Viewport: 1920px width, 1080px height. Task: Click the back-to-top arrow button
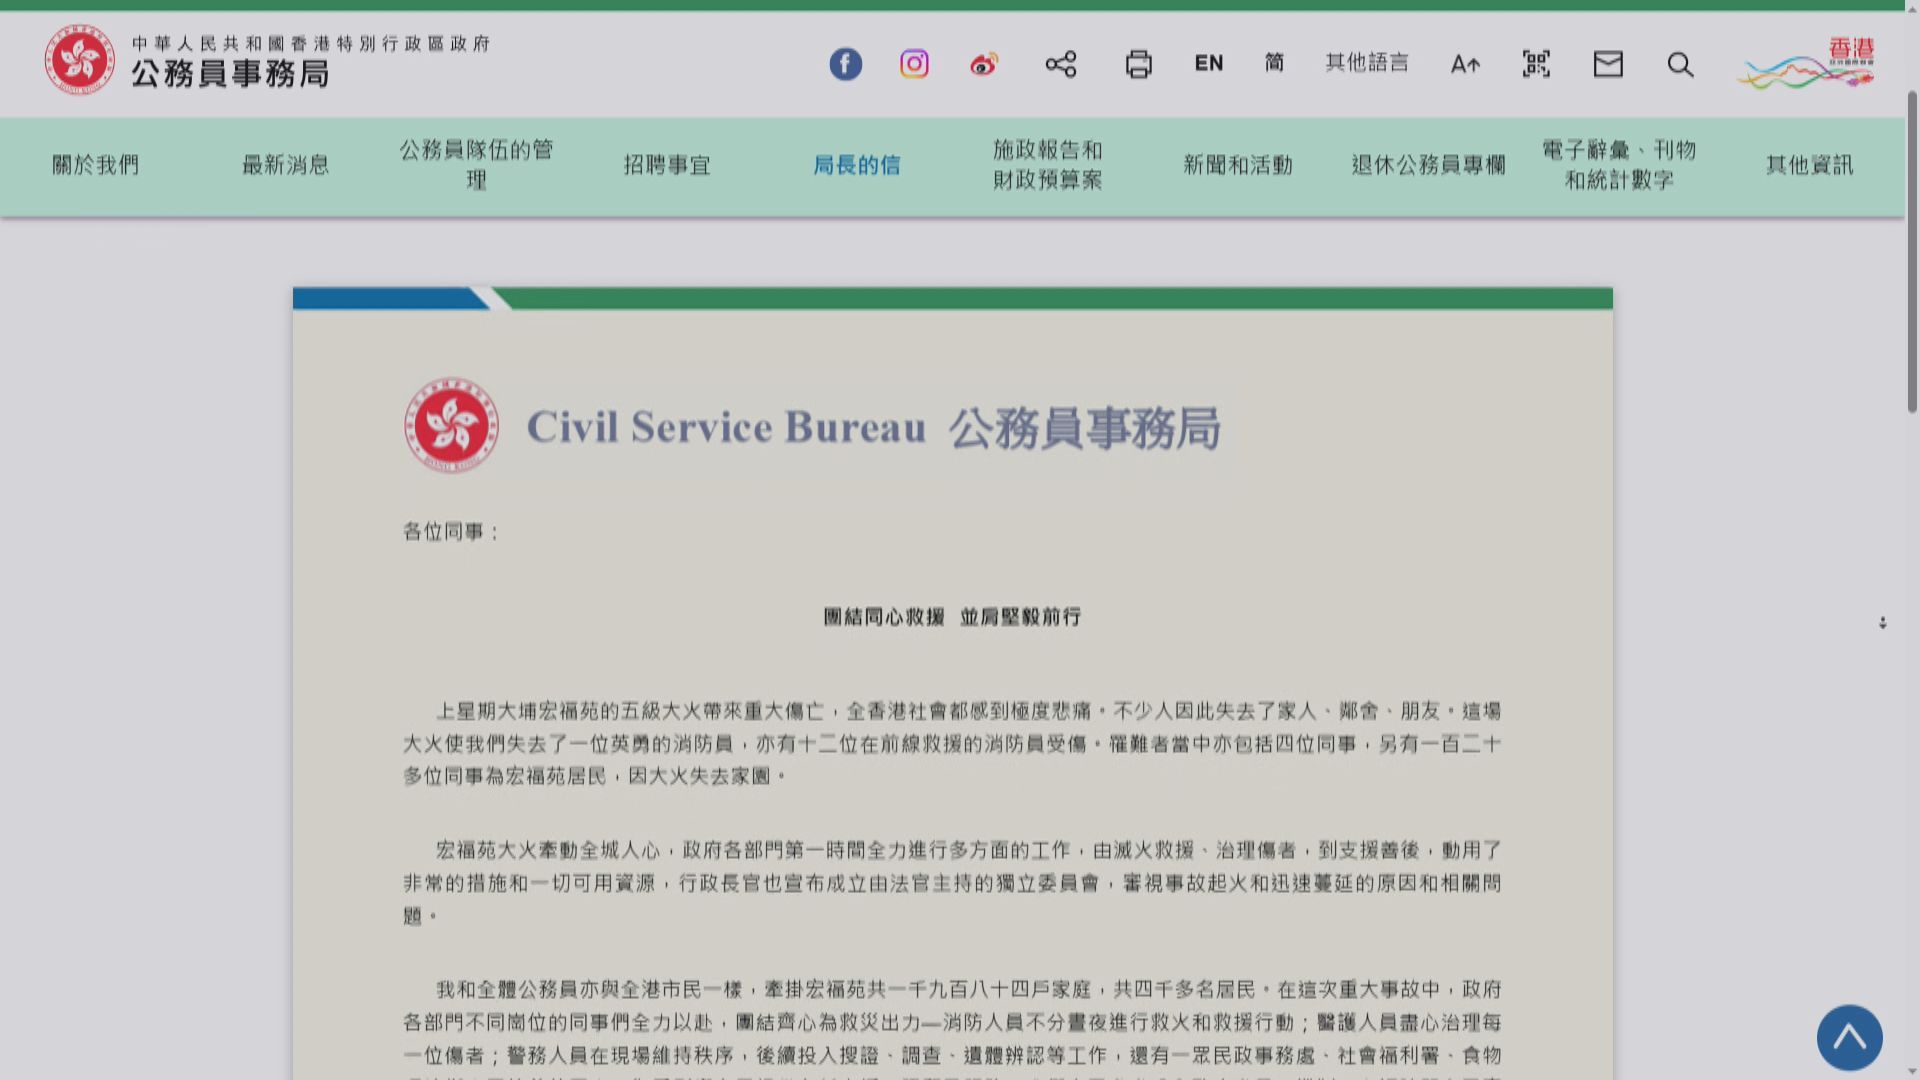pyautogui.click(x=1851, y=1038)
